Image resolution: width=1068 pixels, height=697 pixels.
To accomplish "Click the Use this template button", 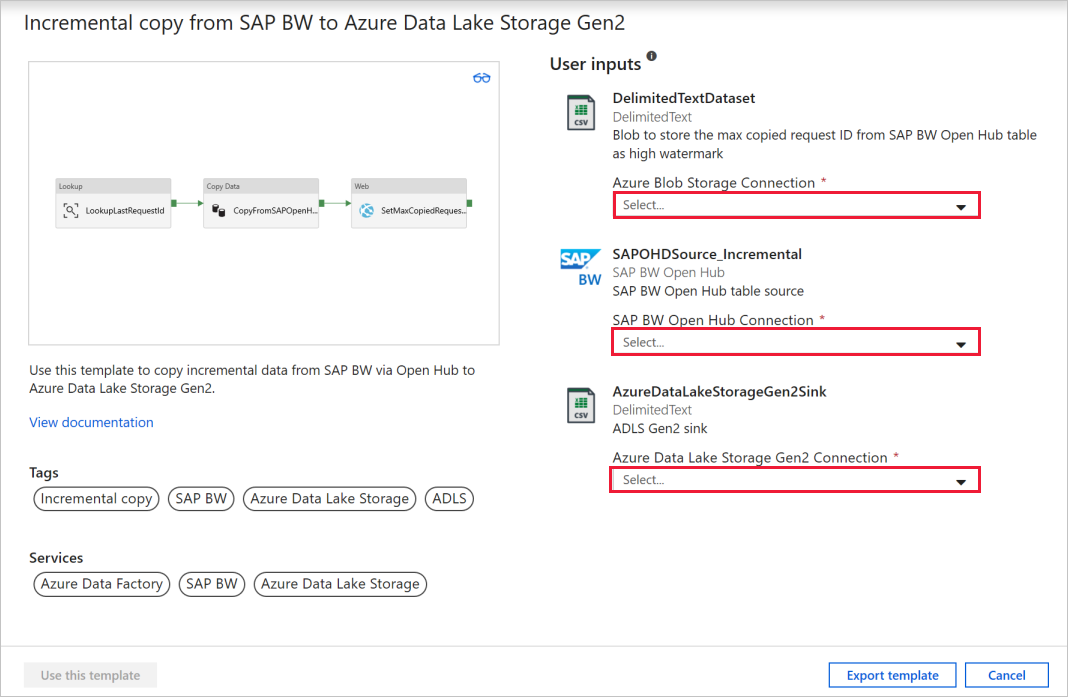I will 90,675.
